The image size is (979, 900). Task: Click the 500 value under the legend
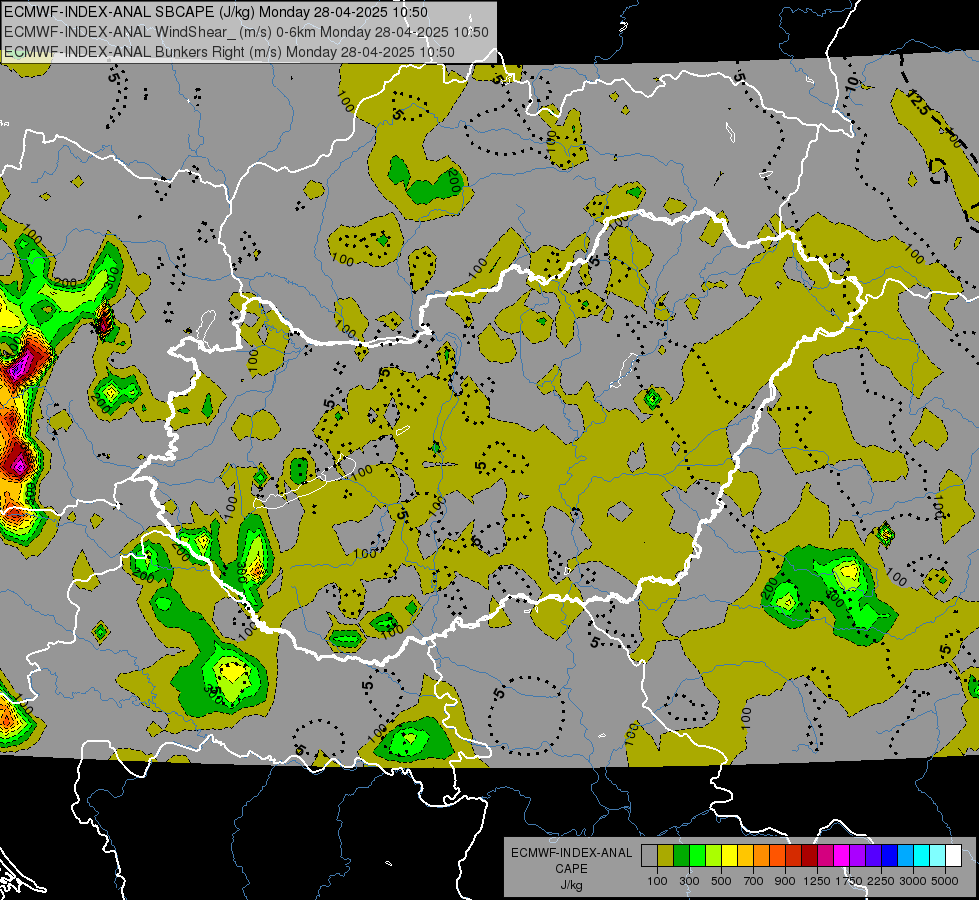(x=721, y=881)
